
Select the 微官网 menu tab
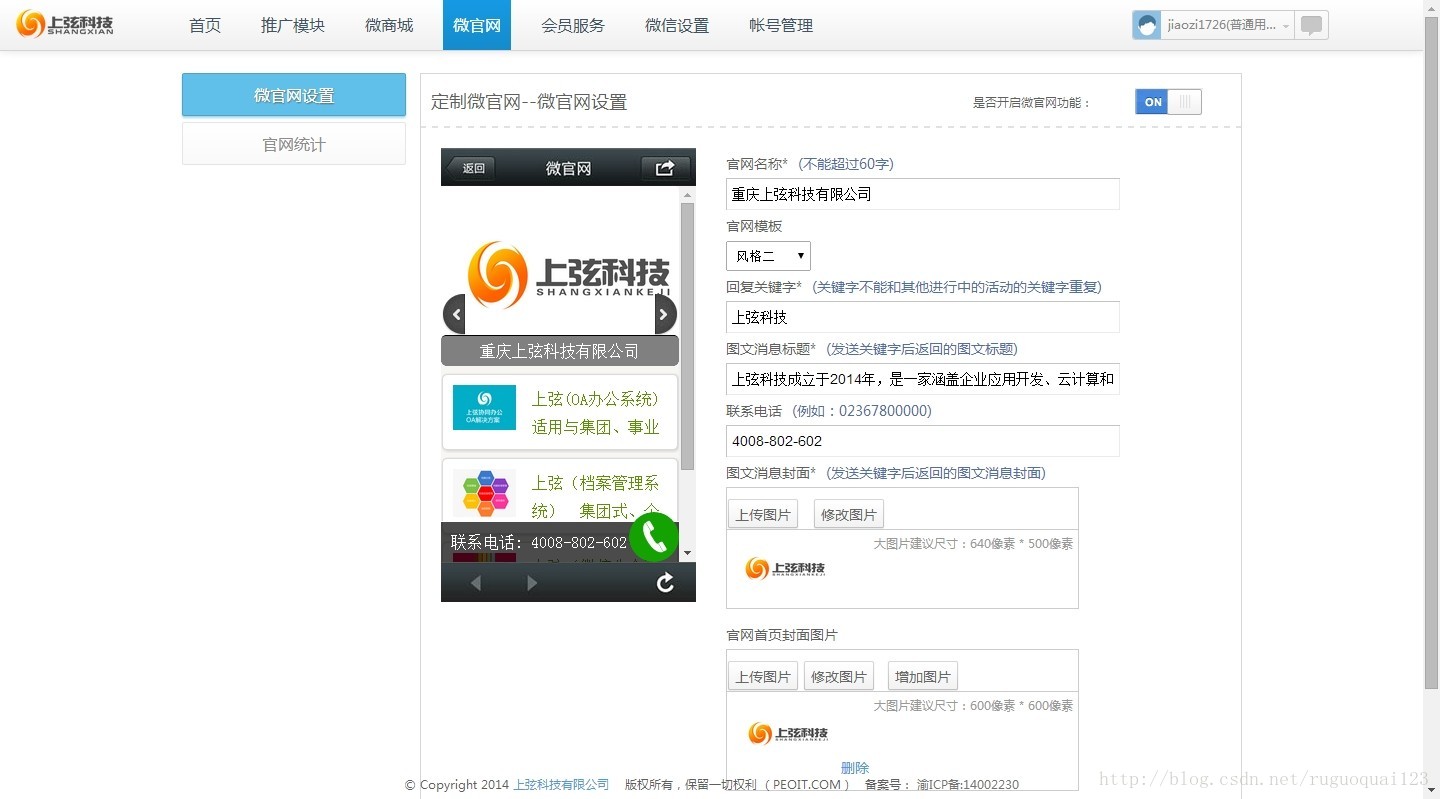pos(477,25)
